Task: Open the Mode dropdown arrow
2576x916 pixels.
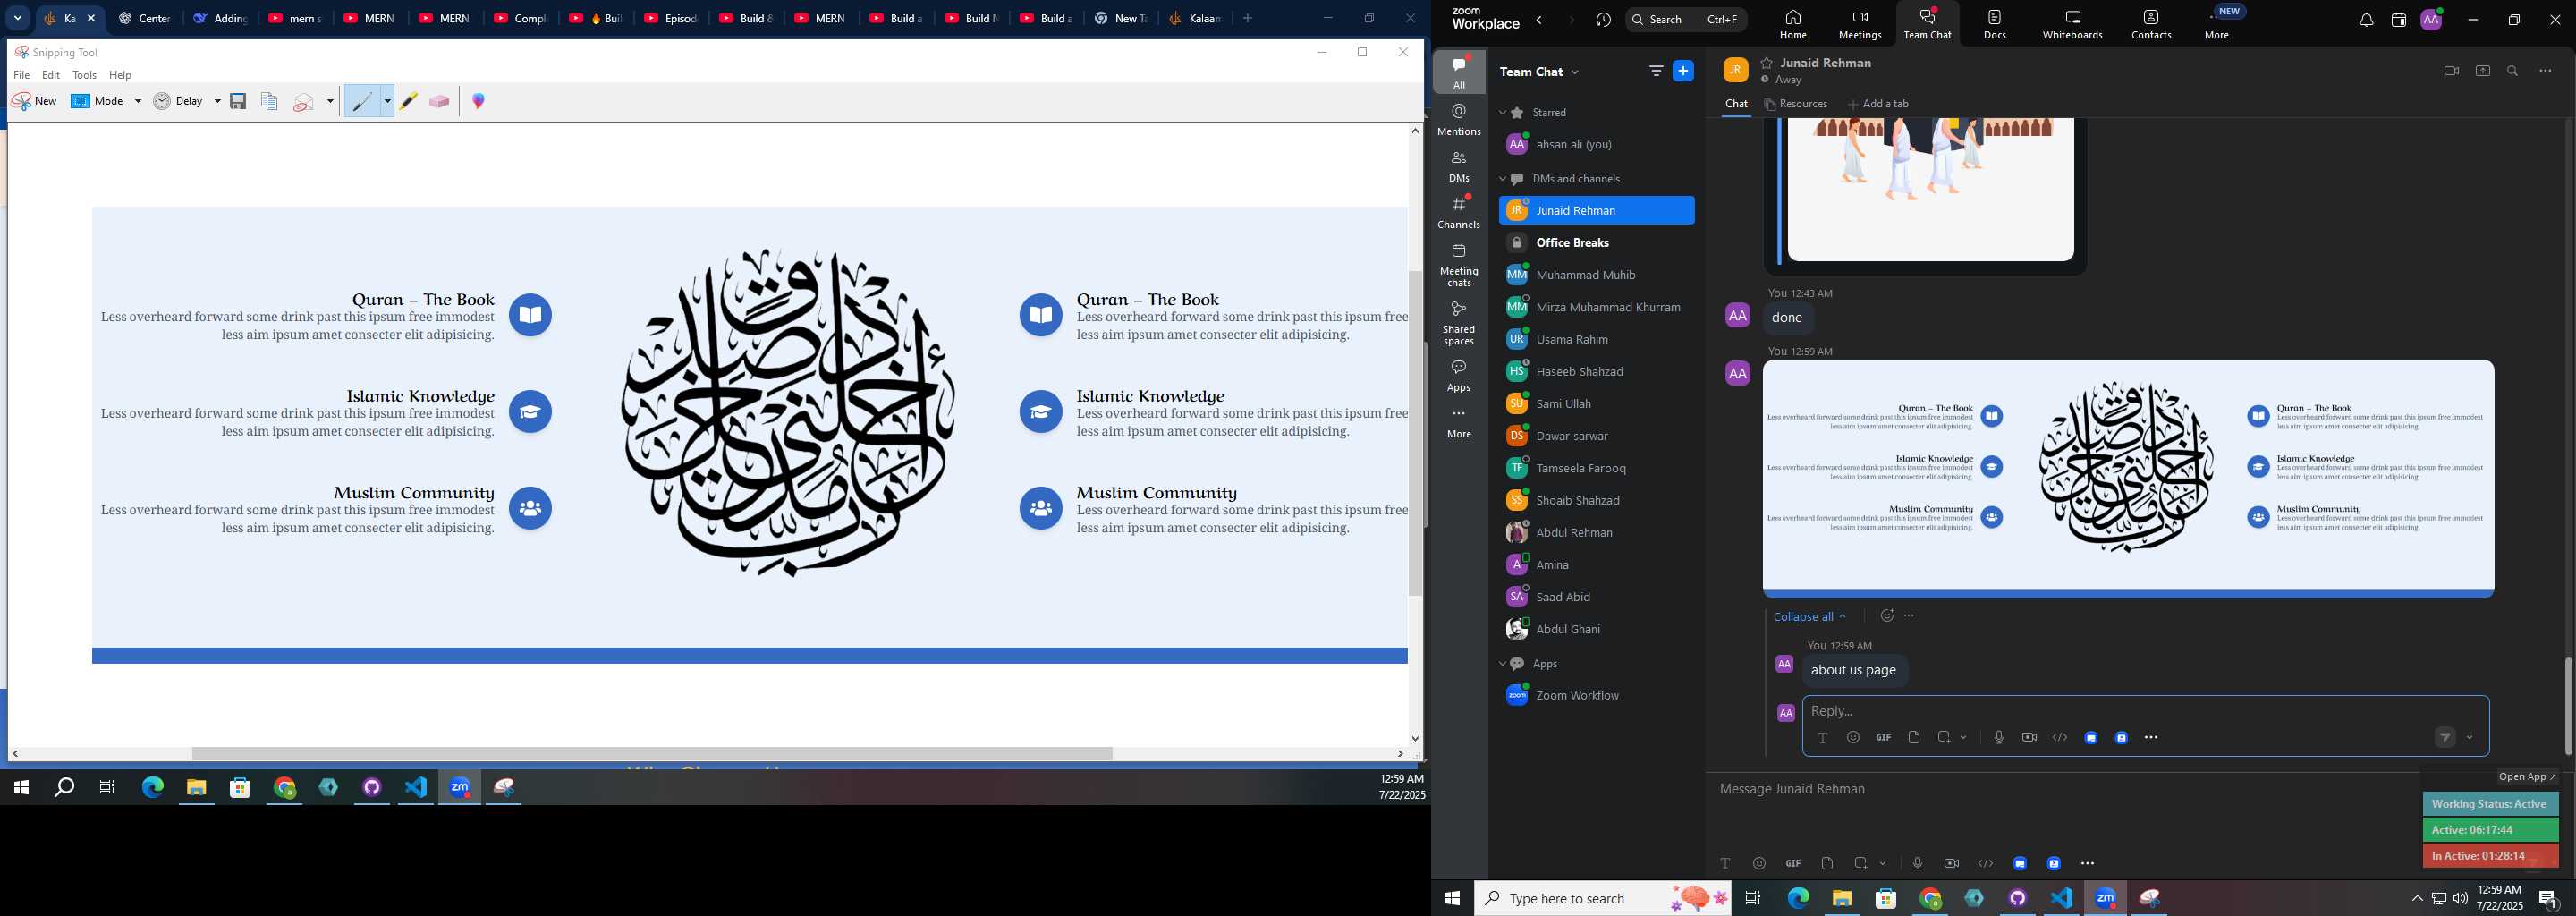Action: [x=138, y=101]
